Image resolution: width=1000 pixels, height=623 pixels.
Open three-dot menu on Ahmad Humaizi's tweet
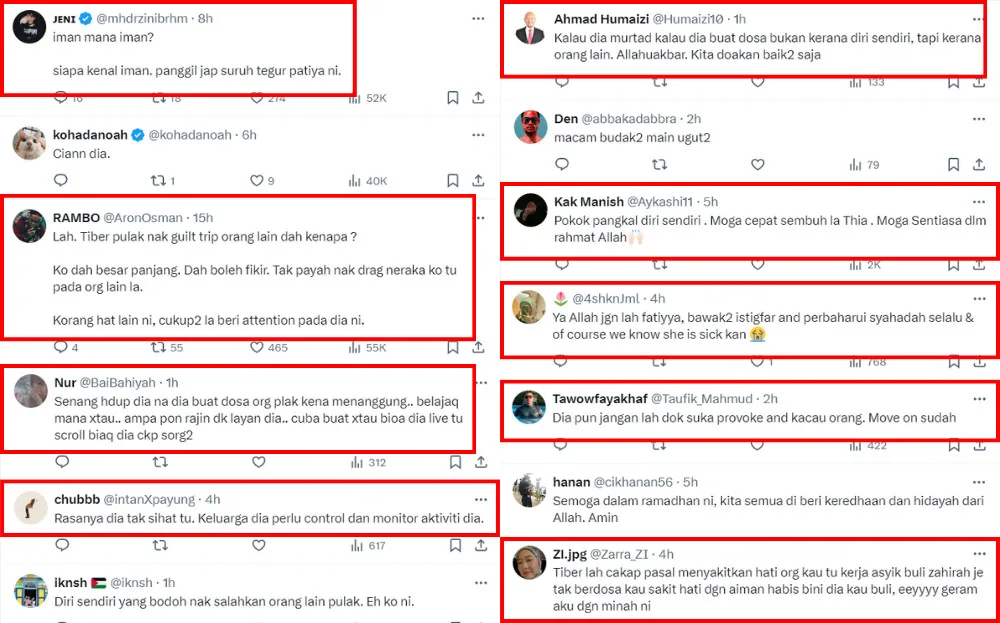click(979, 19)
